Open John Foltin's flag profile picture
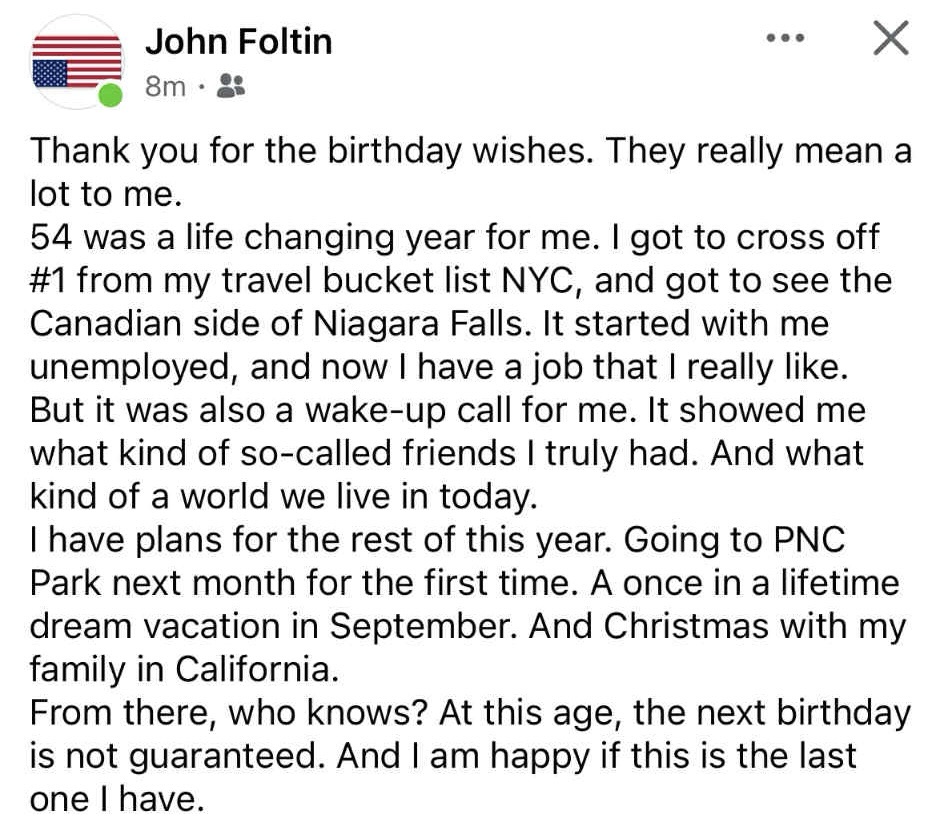Viewport: 944px width, 826px height. pos(76,61)
